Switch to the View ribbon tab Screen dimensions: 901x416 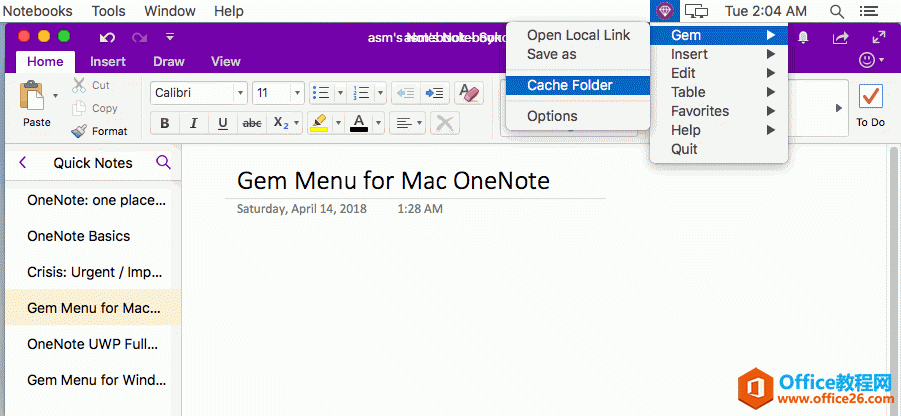(x=226, y=61)
